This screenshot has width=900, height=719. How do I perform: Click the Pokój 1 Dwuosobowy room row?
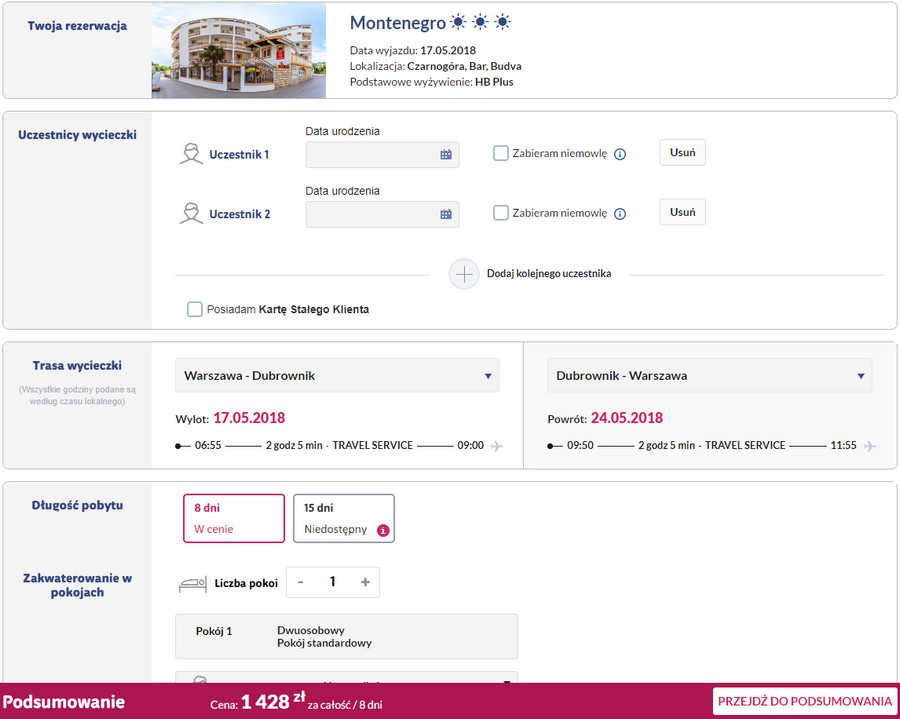346,636
